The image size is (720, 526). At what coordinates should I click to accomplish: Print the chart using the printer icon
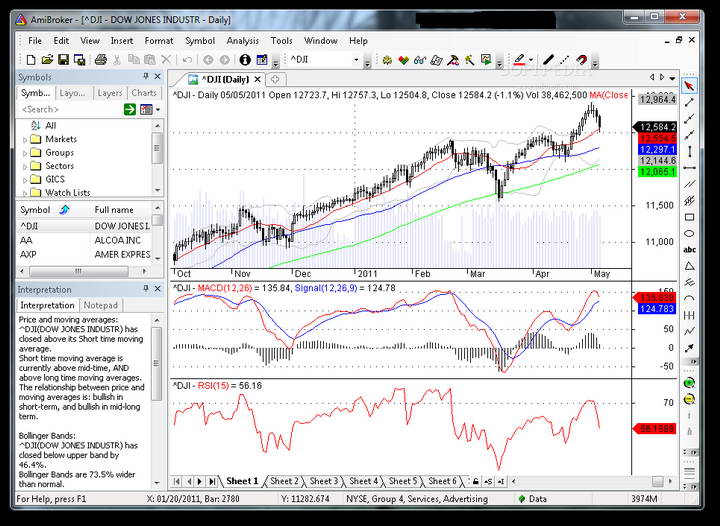pyautogui.click(x=101, y=60)
